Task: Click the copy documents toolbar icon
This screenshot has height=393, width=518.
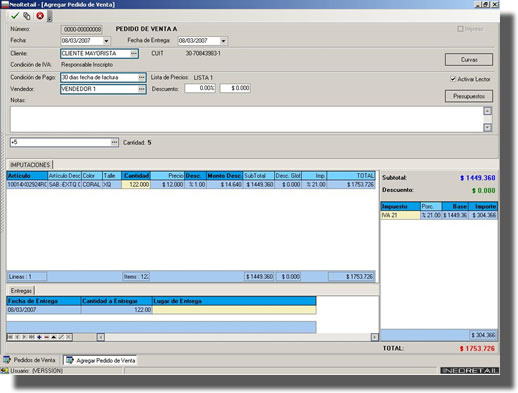Action: [27, 16]
